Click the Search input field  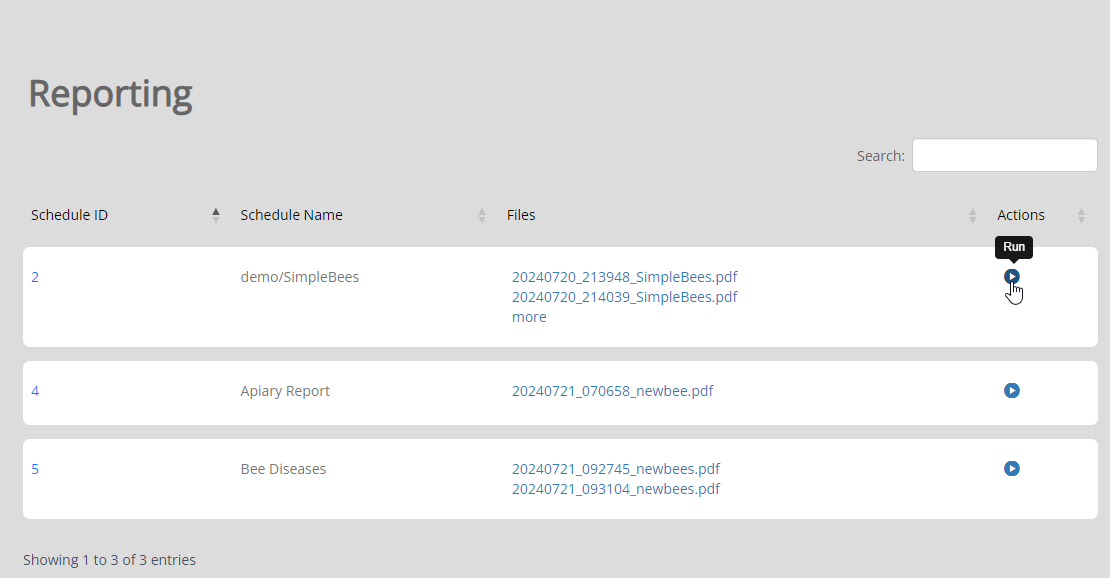[x=1005, y=155]
